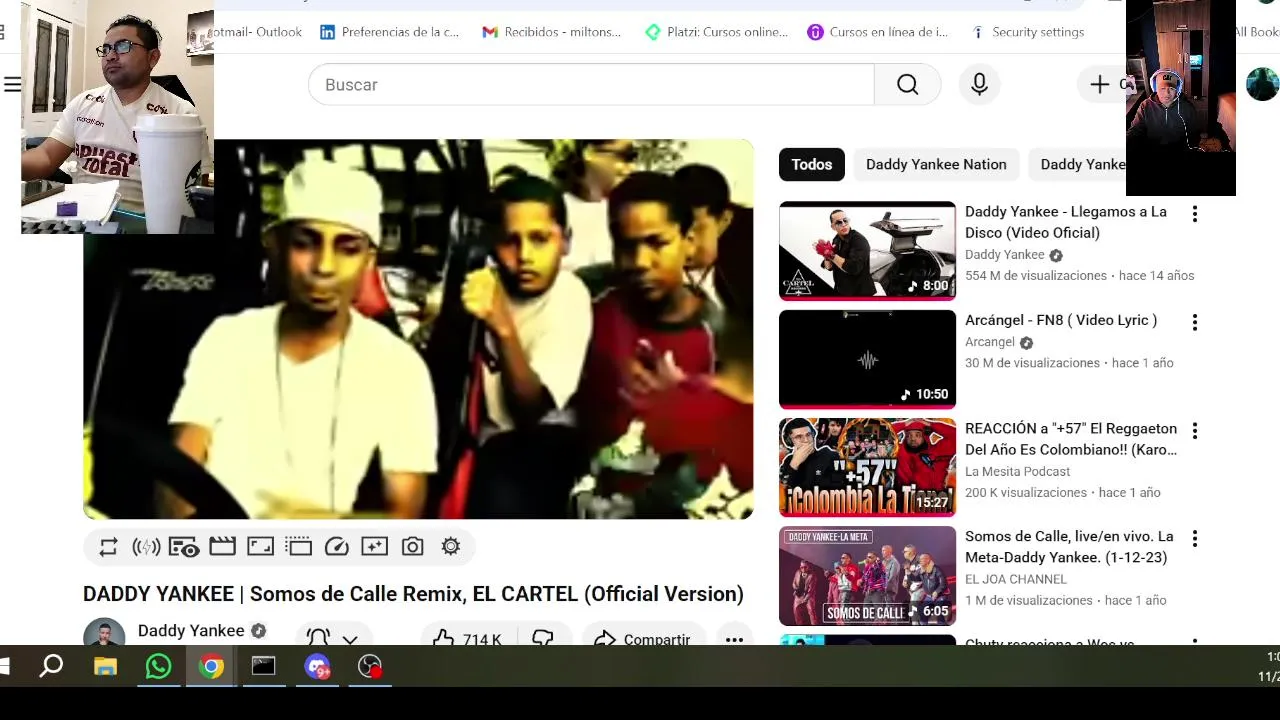Screen dimensions: 1280x720
Task: Open the Cursos en línea bookmark
Action: (878, 32)
